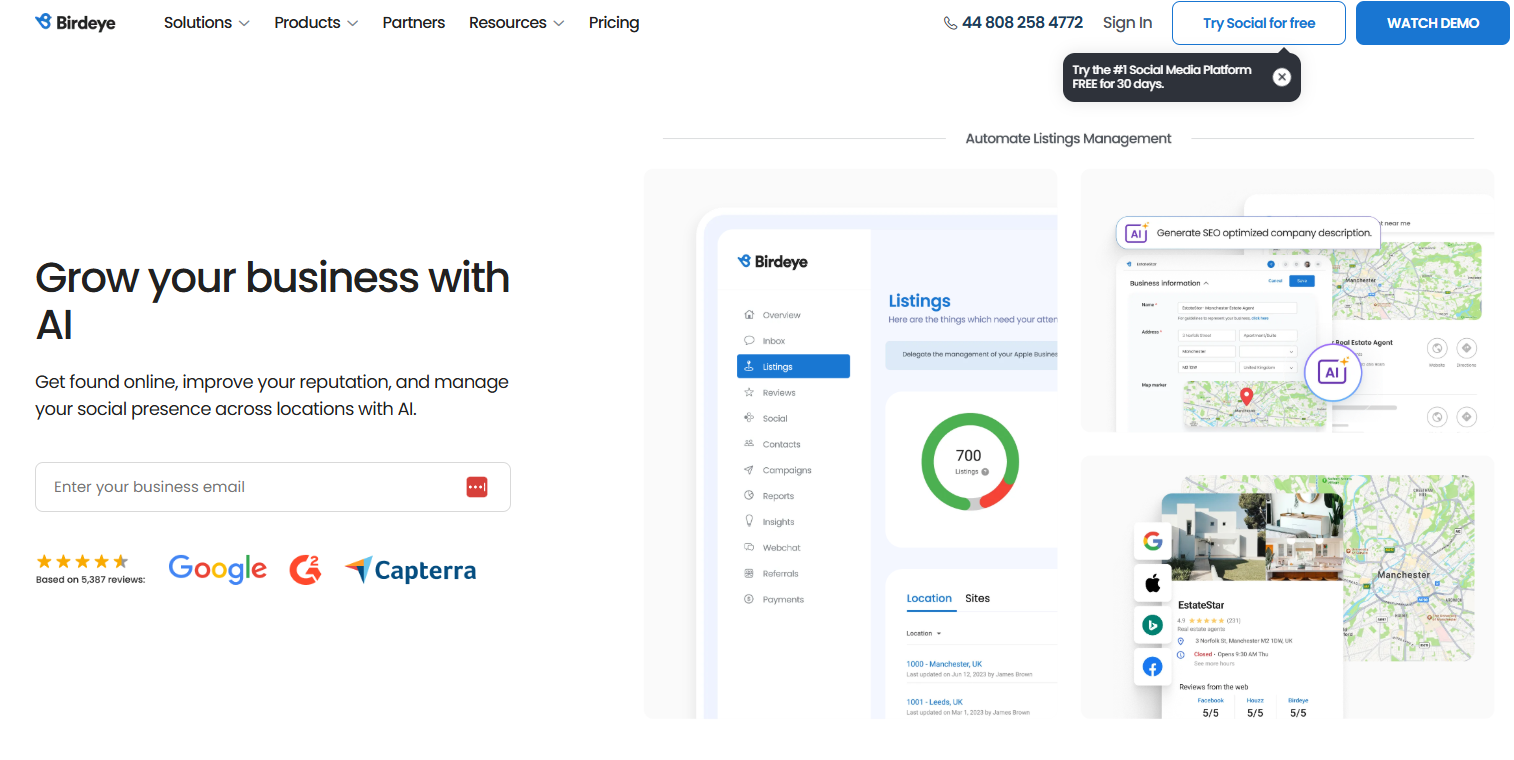The height and width of the screenshot is (760, 1514).
Task: Click the Birdeye logo in header
Action: click(x=75, y=22)
